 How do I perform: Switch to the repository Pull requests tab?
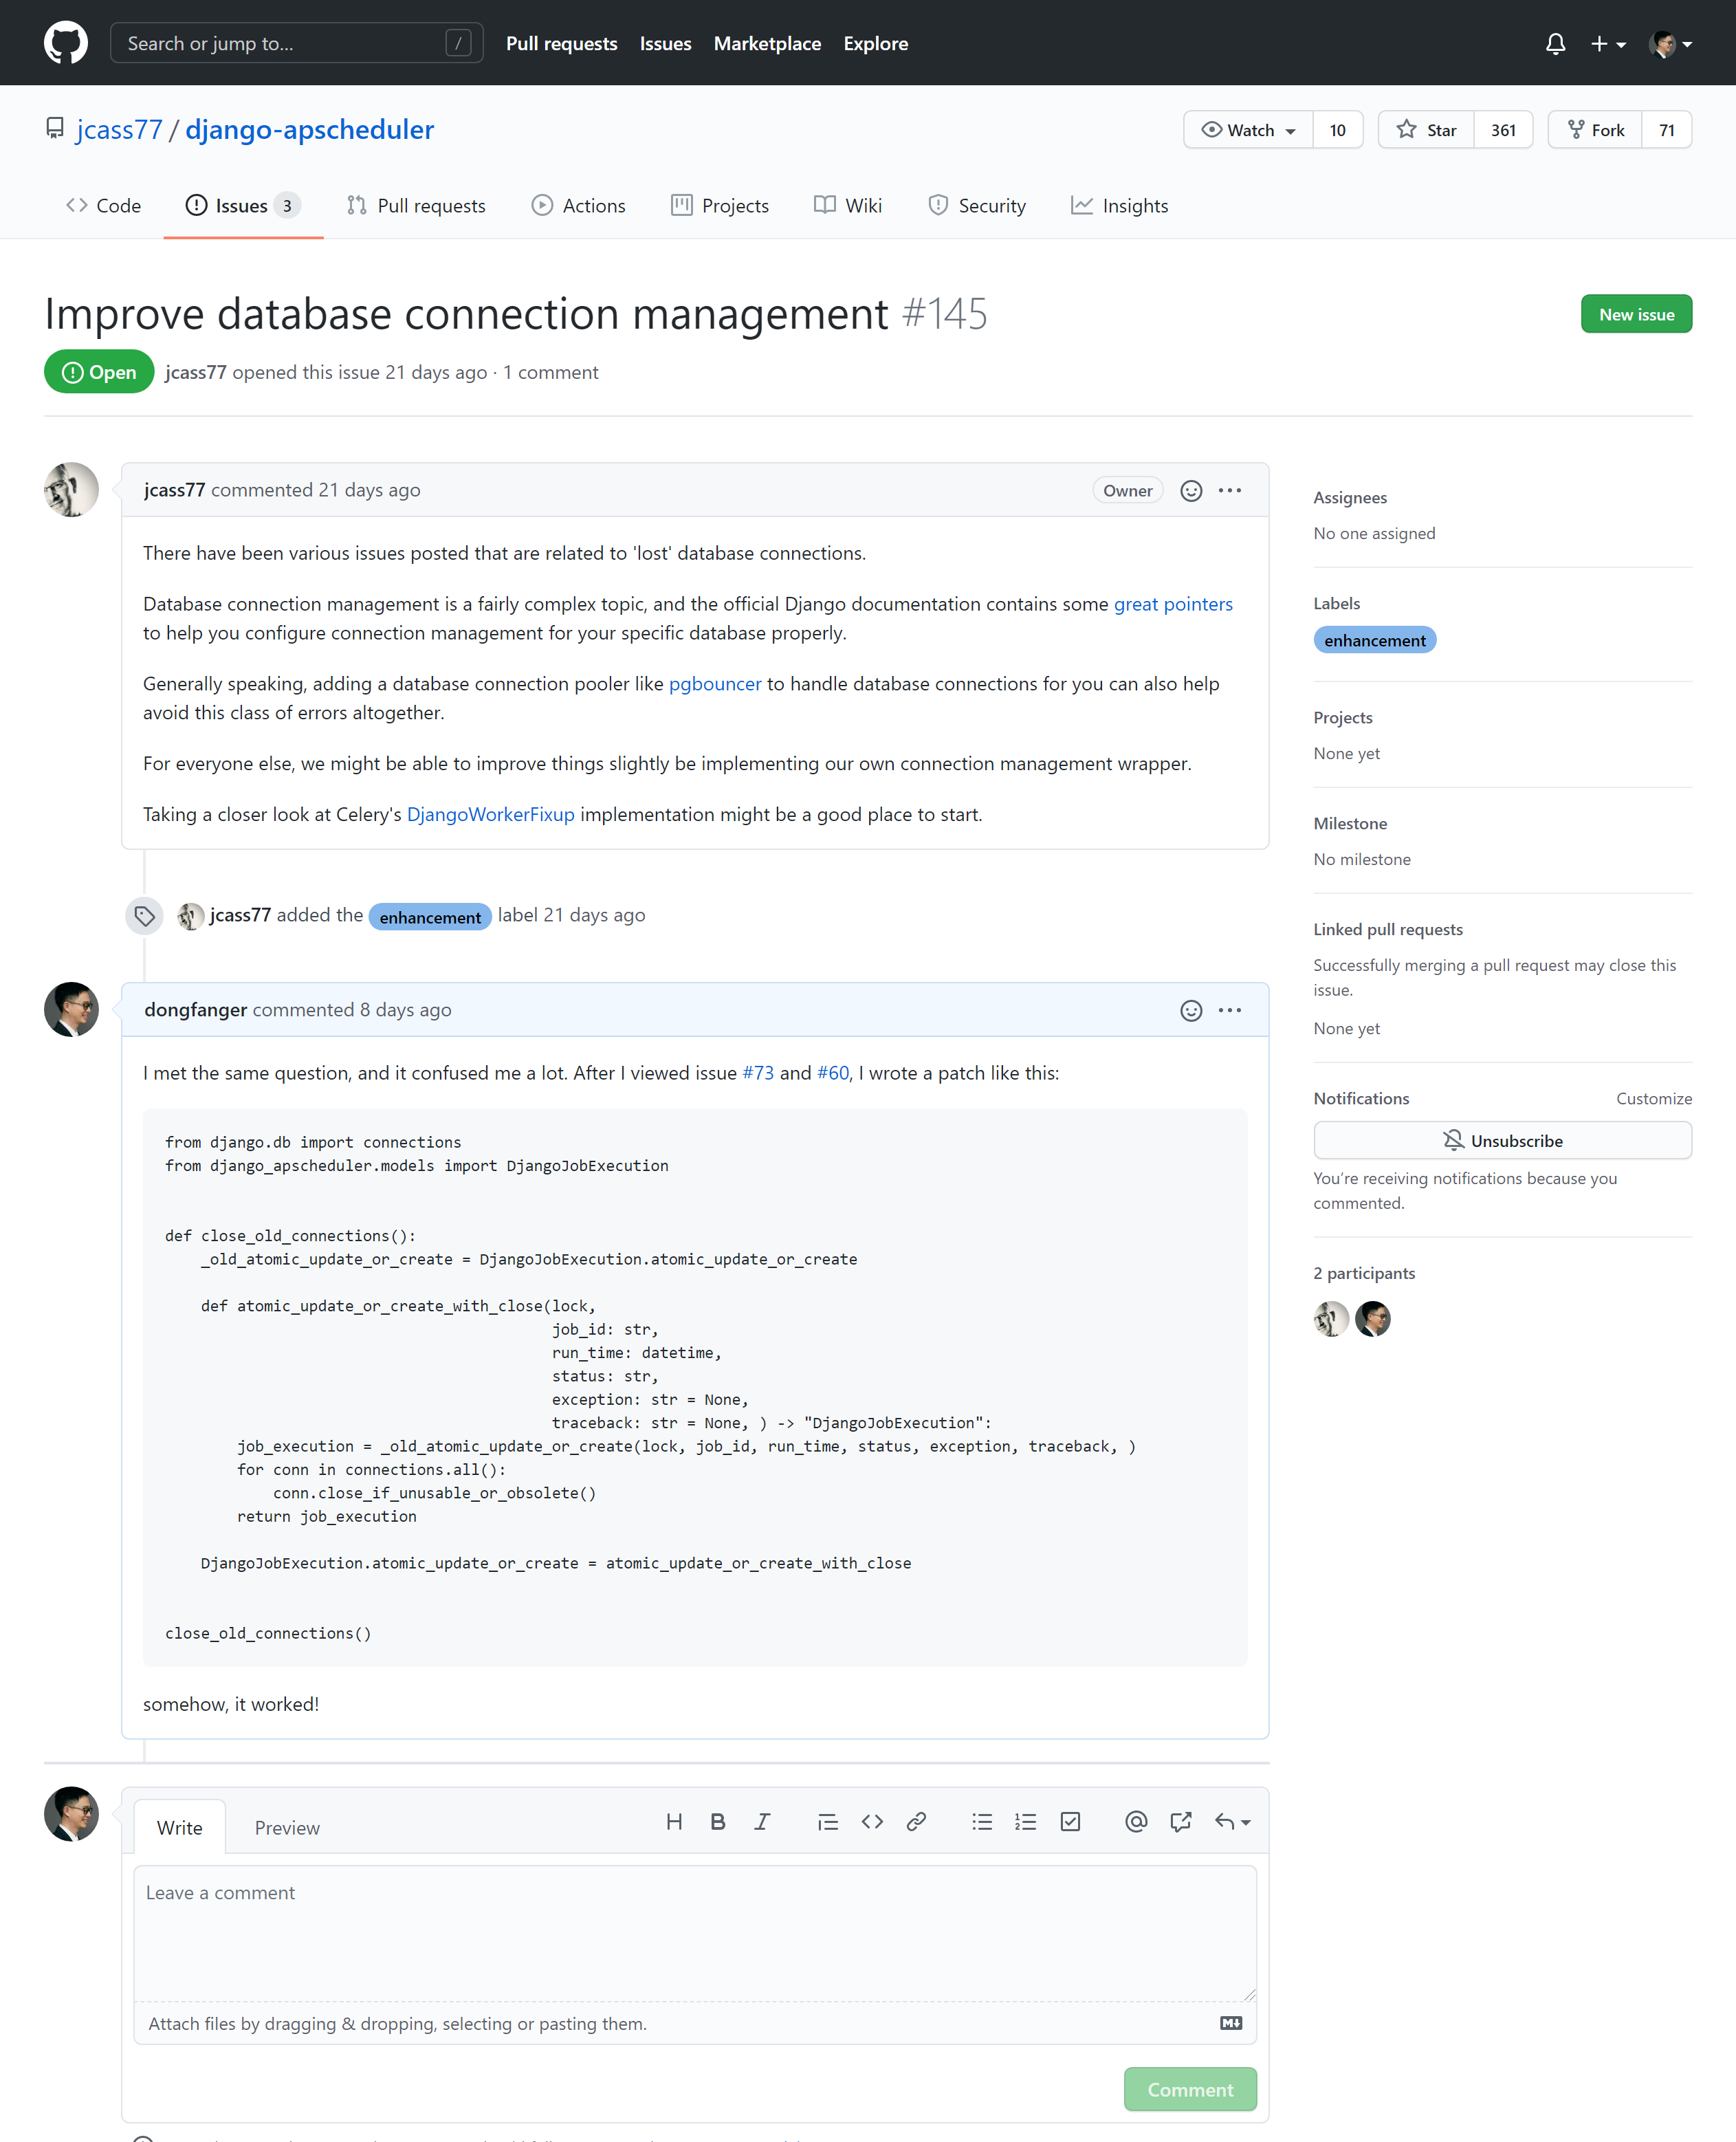416,205
